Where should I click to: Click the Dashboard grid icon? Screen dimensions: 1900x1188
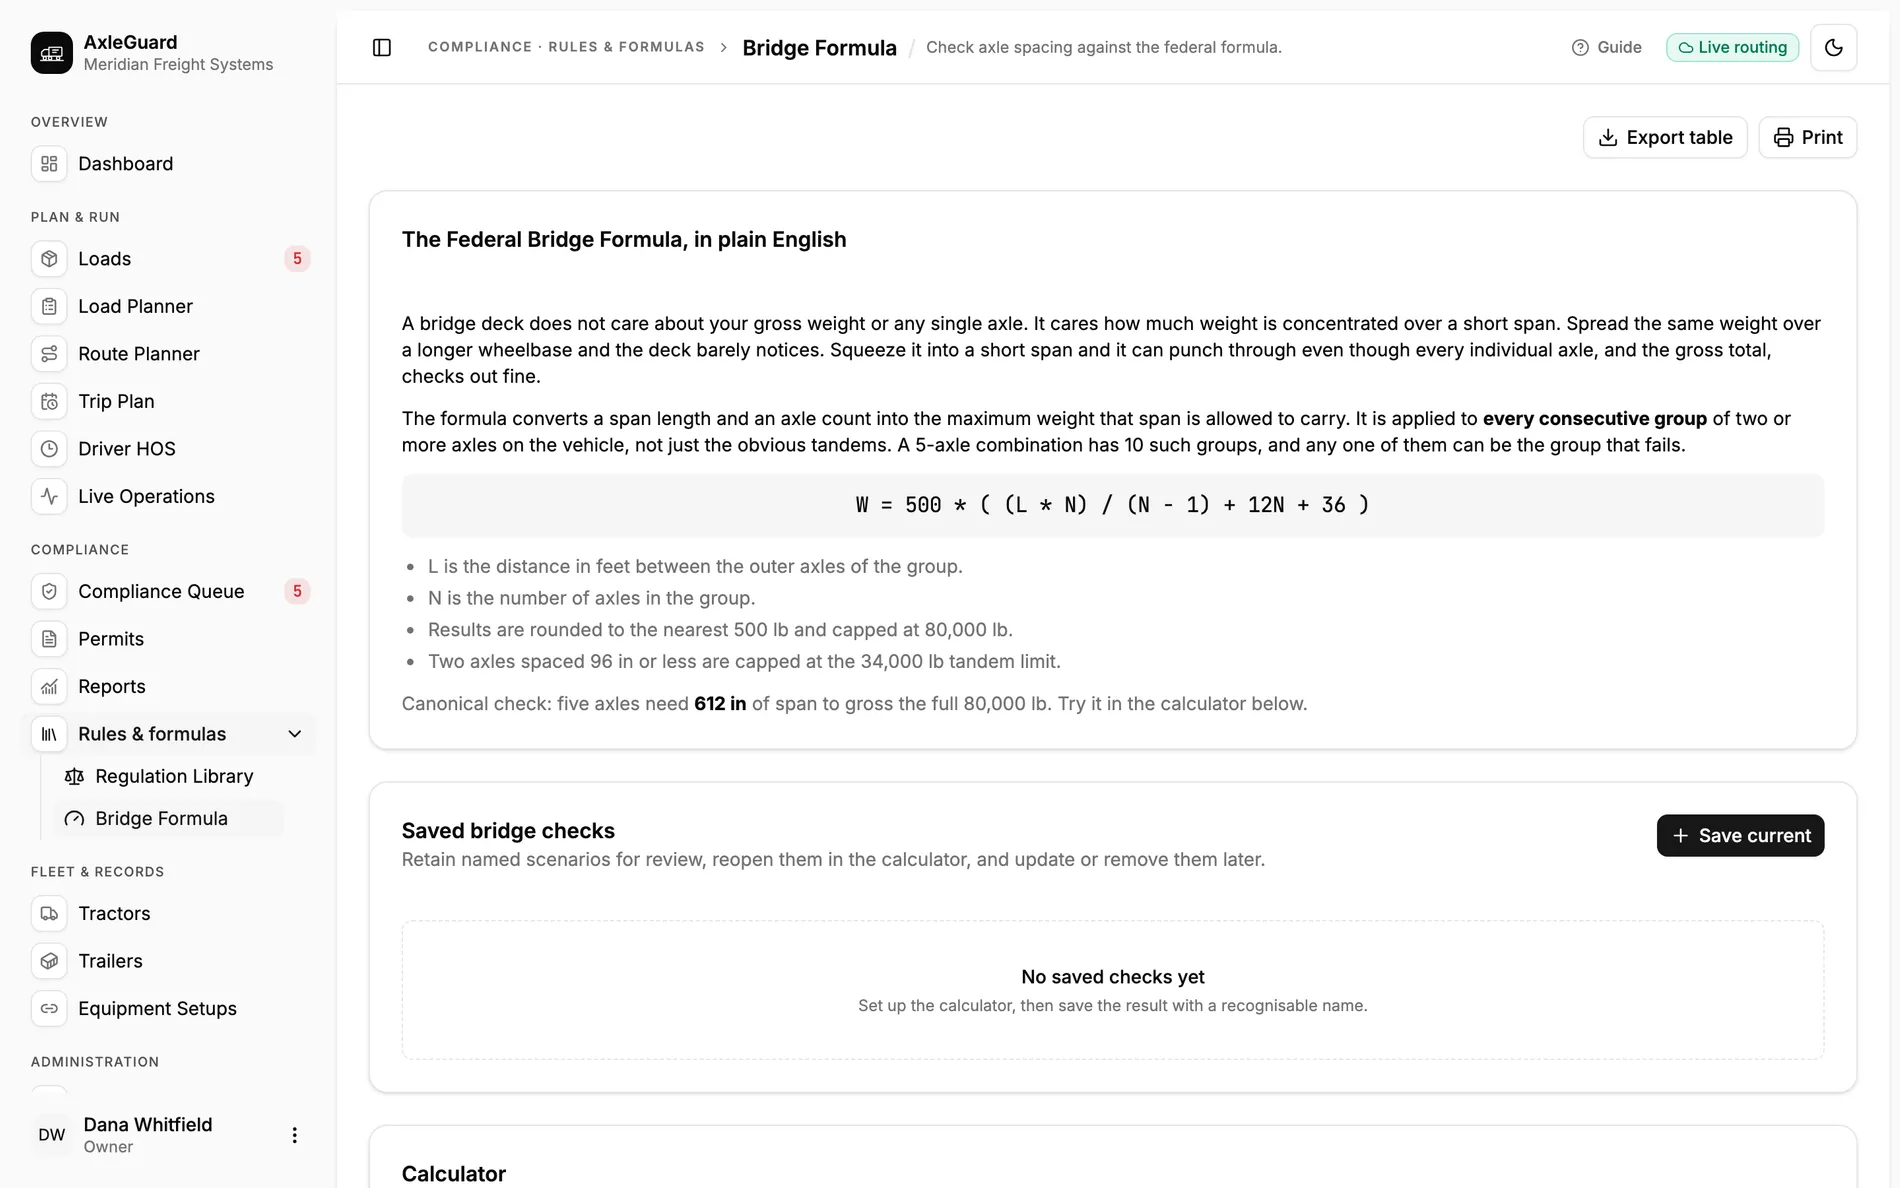tap(49, 164)
